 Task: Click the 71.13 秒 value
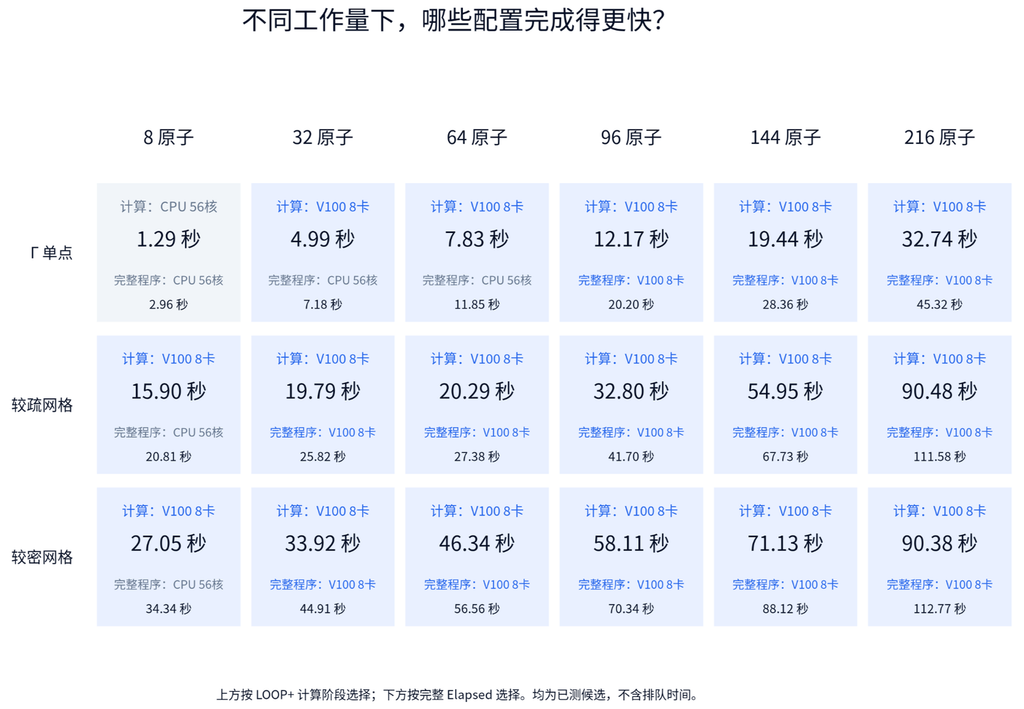[785, 543]
